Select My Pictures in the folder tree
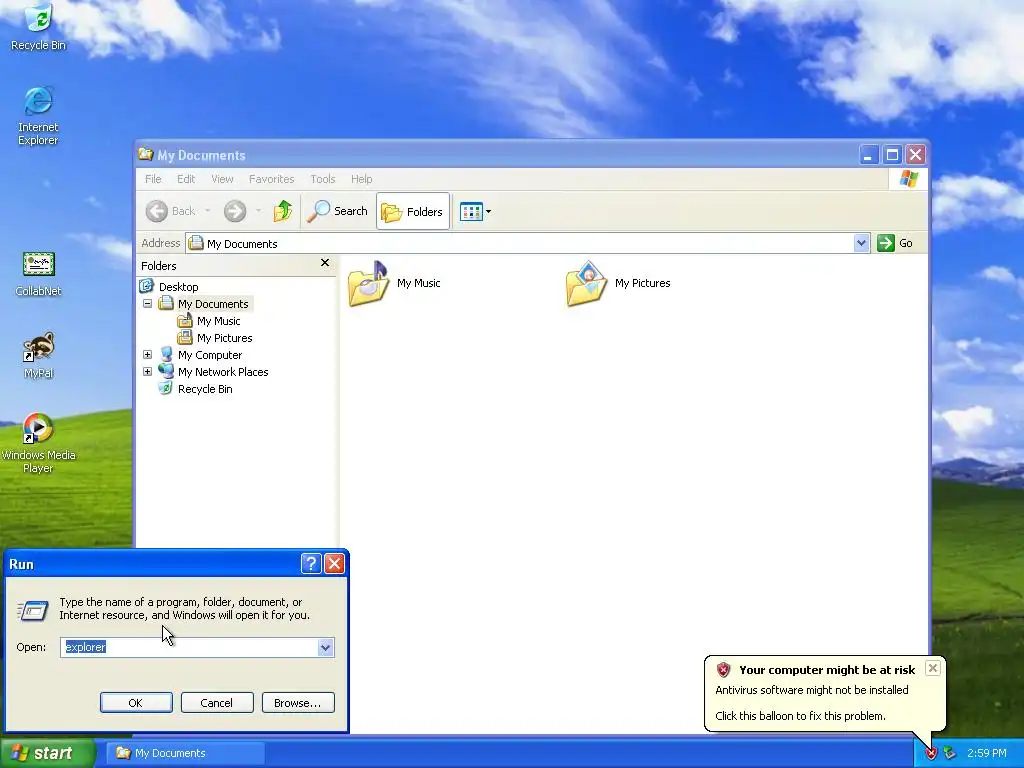The image size is (1024, 768). pyautogui.click(x=224, y=338)
